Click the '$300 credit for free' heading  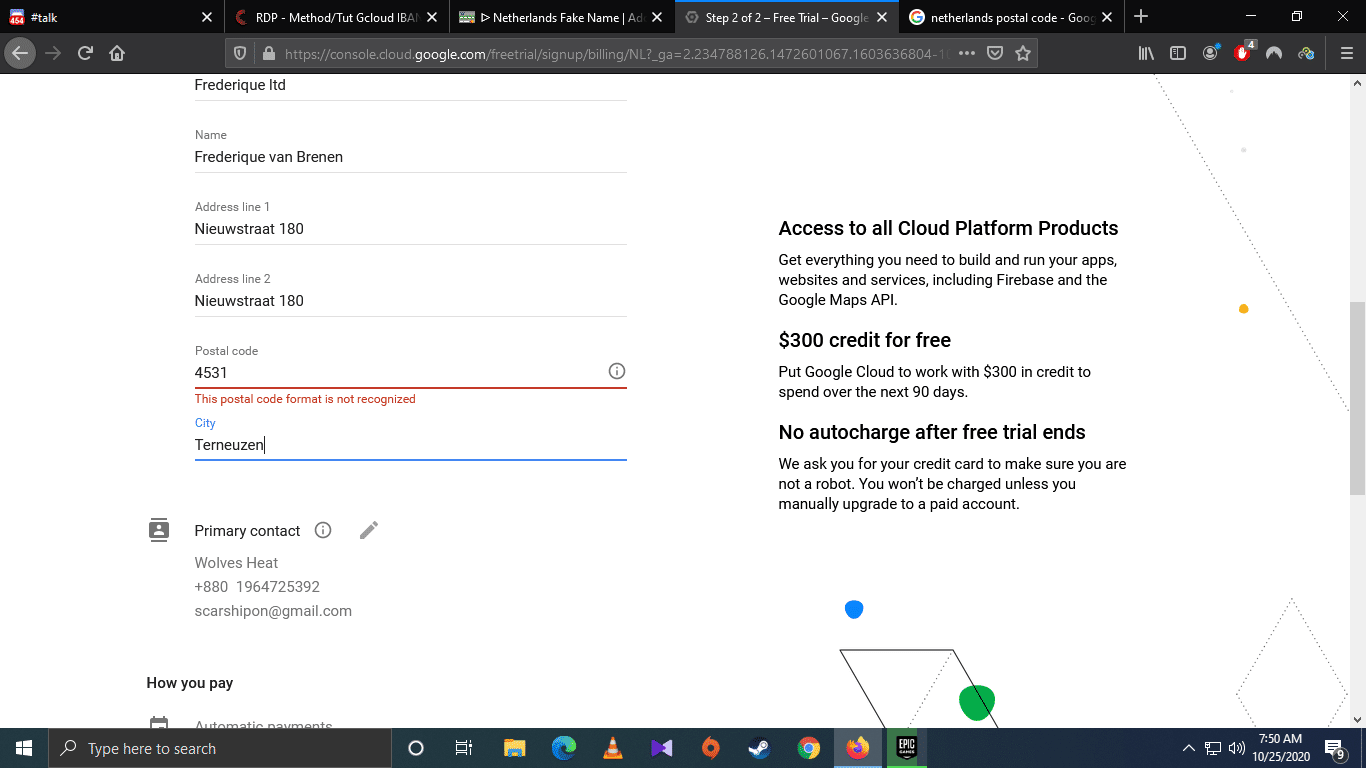click(x=865, y=340)
